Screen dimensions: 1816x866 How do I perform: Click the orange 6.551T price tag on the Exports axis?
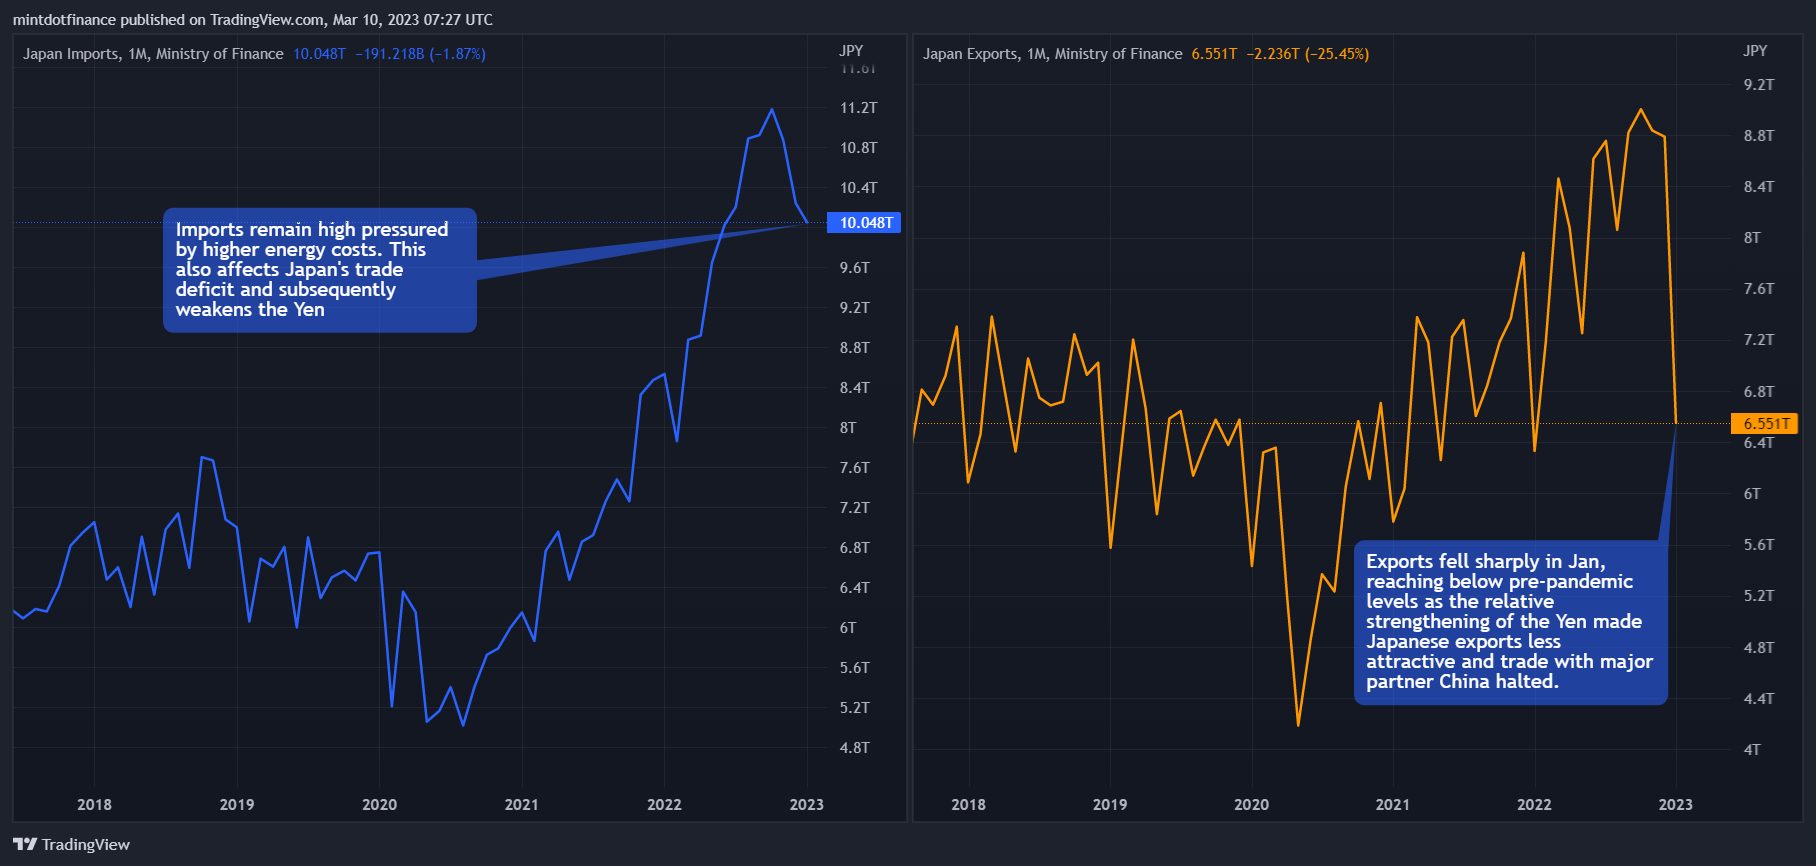point(1765,424)
